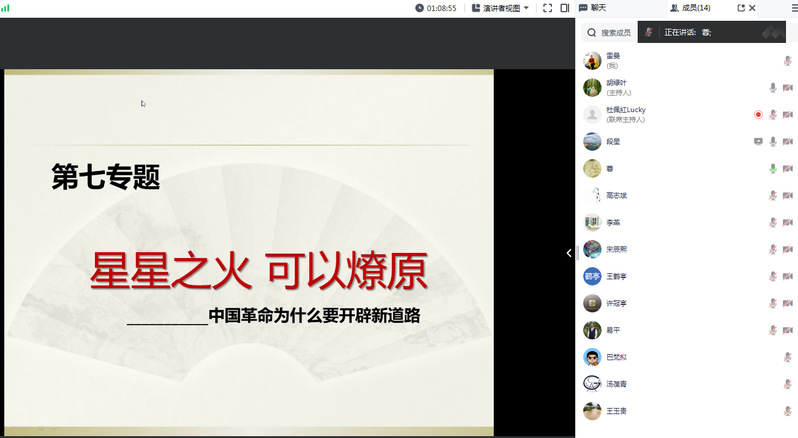
Task: Open the 演讲者视图 view dropdown
Action: 500,8
